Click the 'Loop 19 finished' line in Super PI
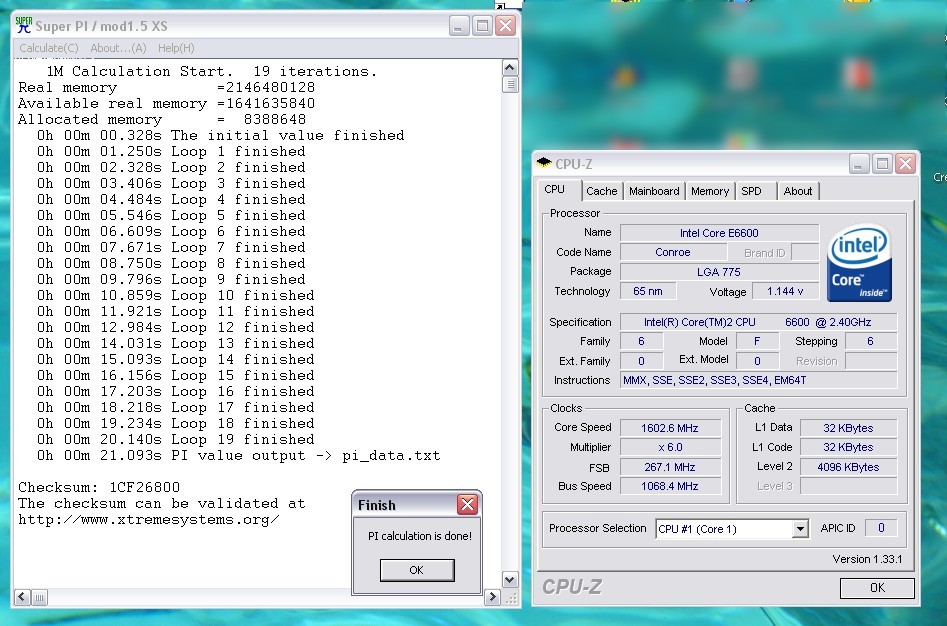This screenshot has width=947, height=626. coord(175,439)
